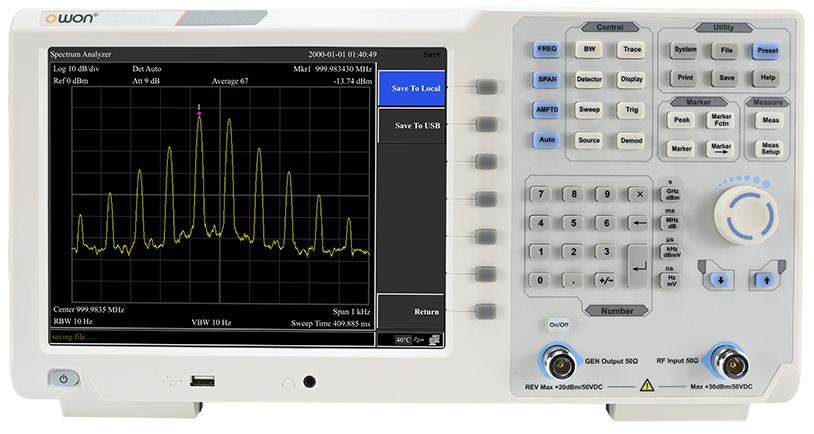Select Save To USB softkey option
Viewport: 814px width, 434px height.
[416, 126]
